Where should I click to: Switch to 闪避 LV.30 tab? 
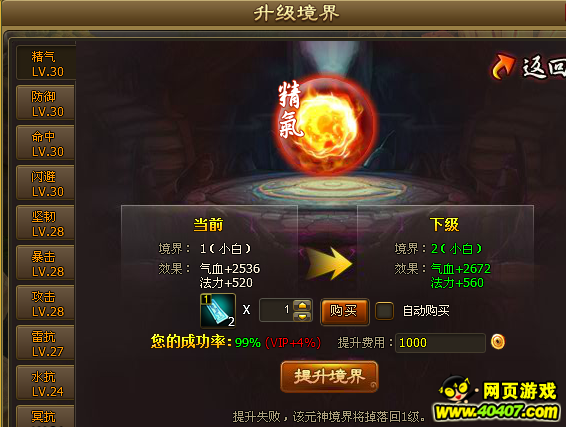pyautogui.click(x=45, y=183)
